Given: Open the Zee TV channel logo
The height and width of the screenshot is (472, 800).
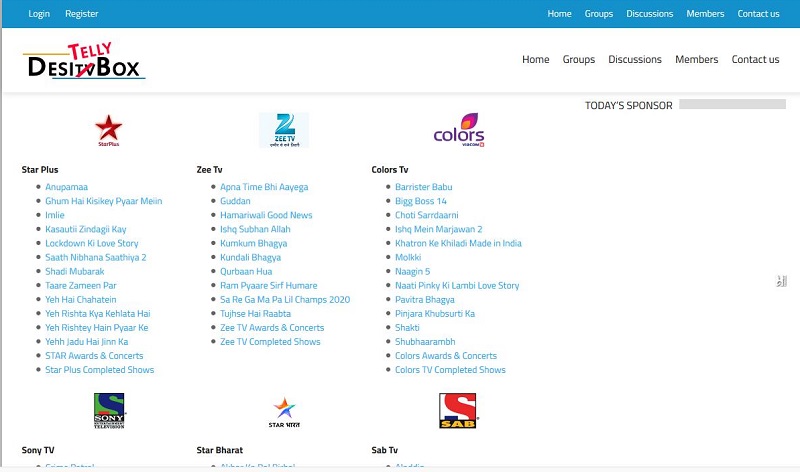Looking at the screenshot, I should click(x=284, y=130).
